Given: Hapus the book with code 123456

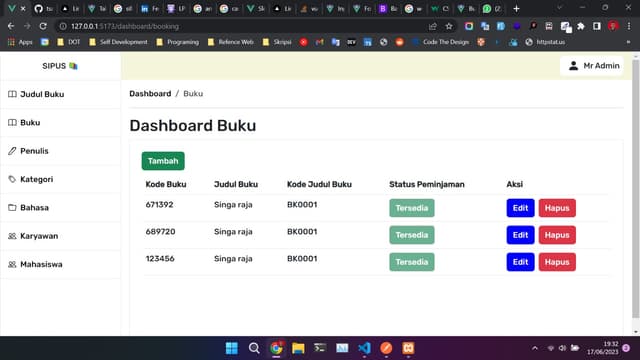Looking at the screenshot, I should click(557, 262).
